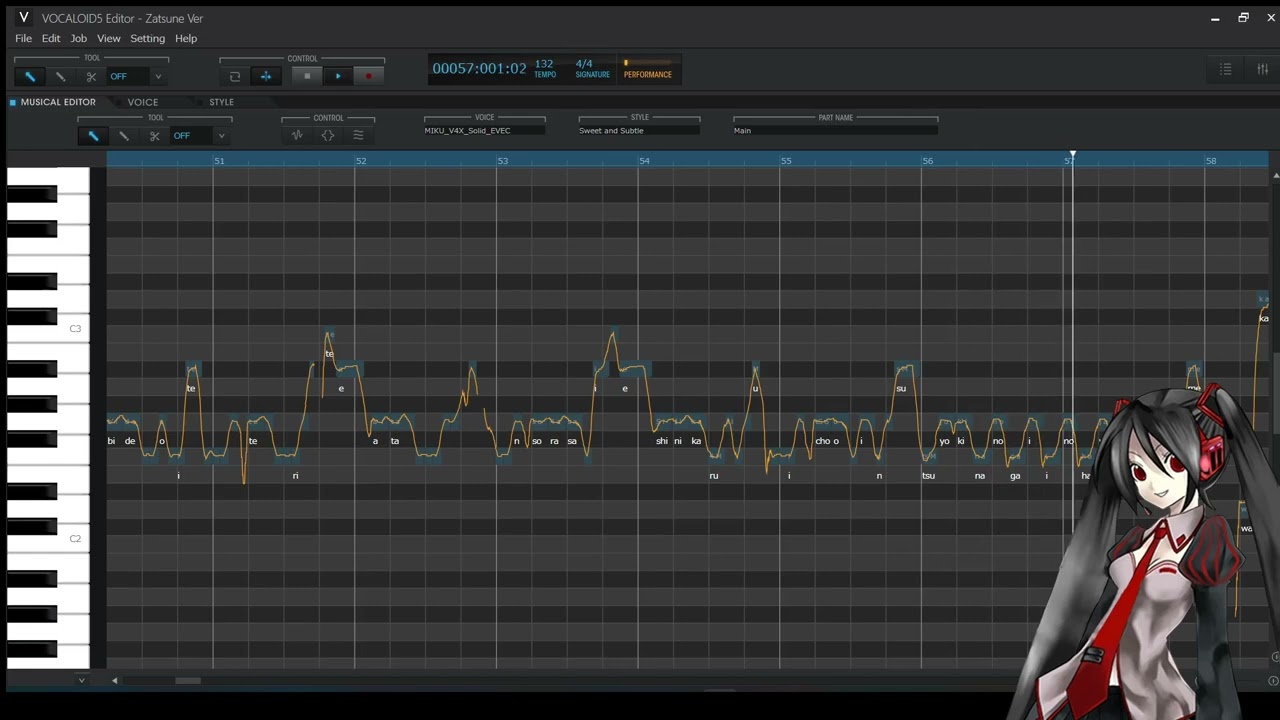Select the note with lyric "ga"
The image size is (1280, 720).
(1015, 476)
